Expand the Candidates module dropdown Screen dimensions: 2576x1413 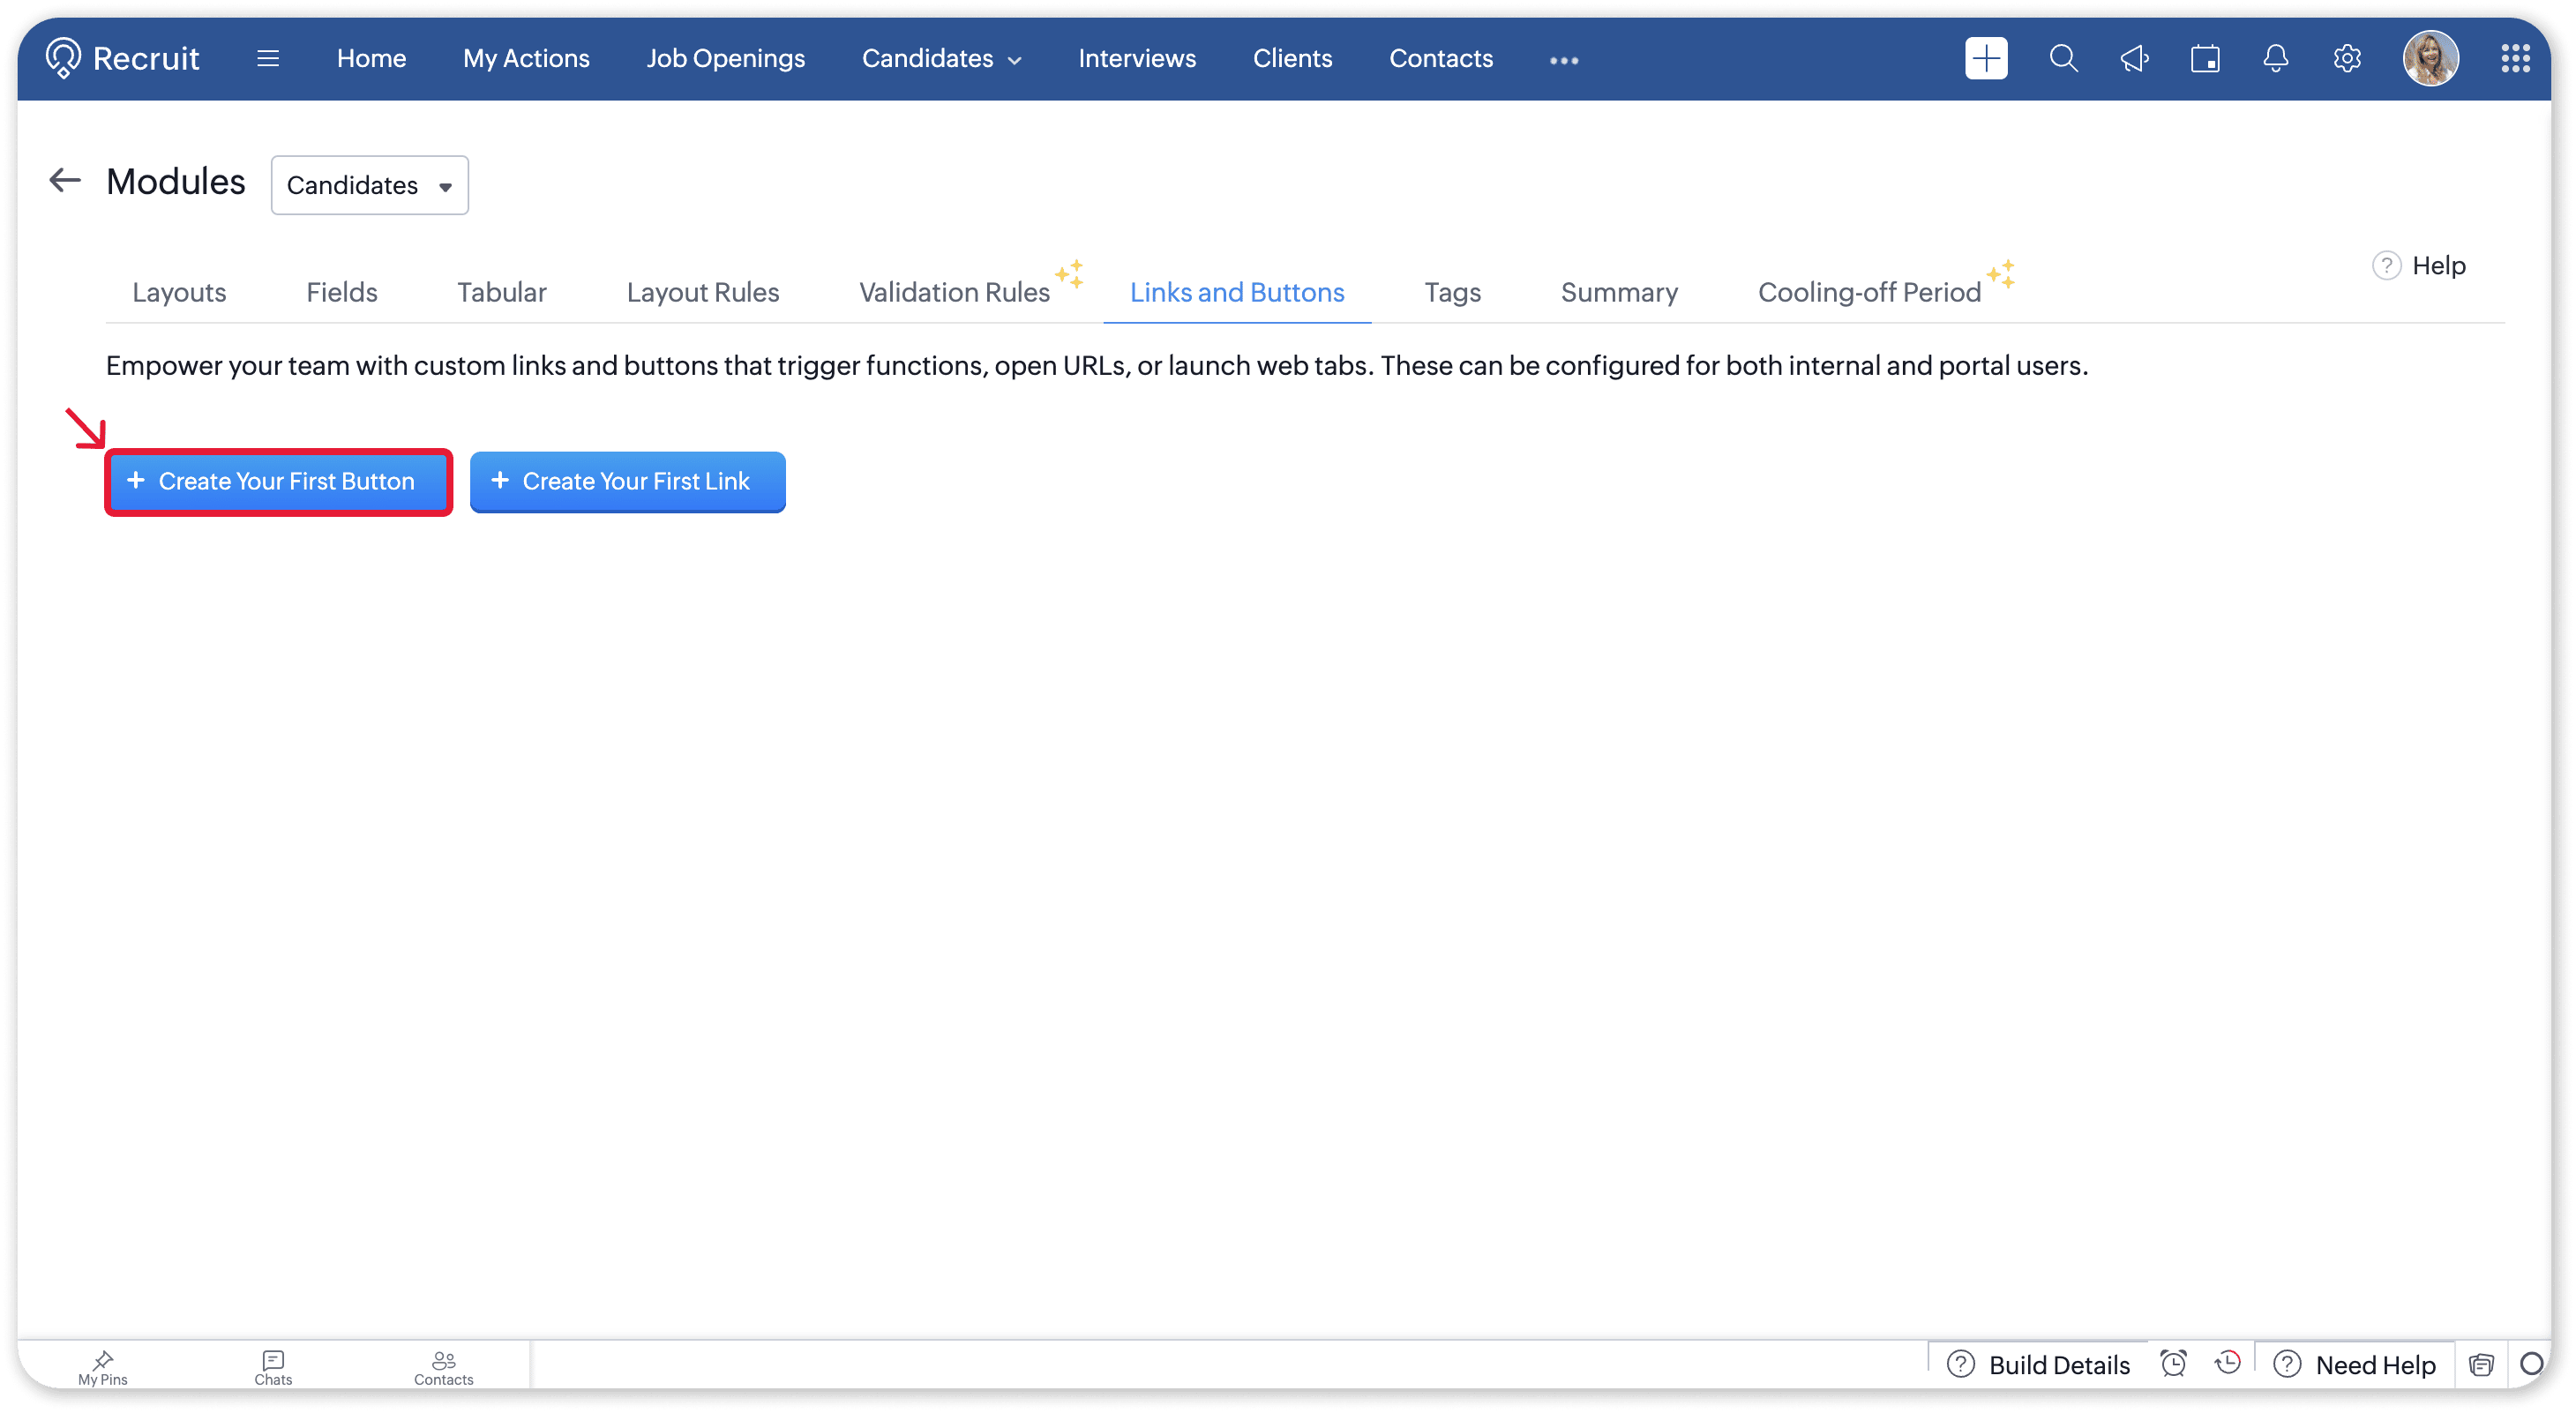pyautogui.click(x=369, y=185)
